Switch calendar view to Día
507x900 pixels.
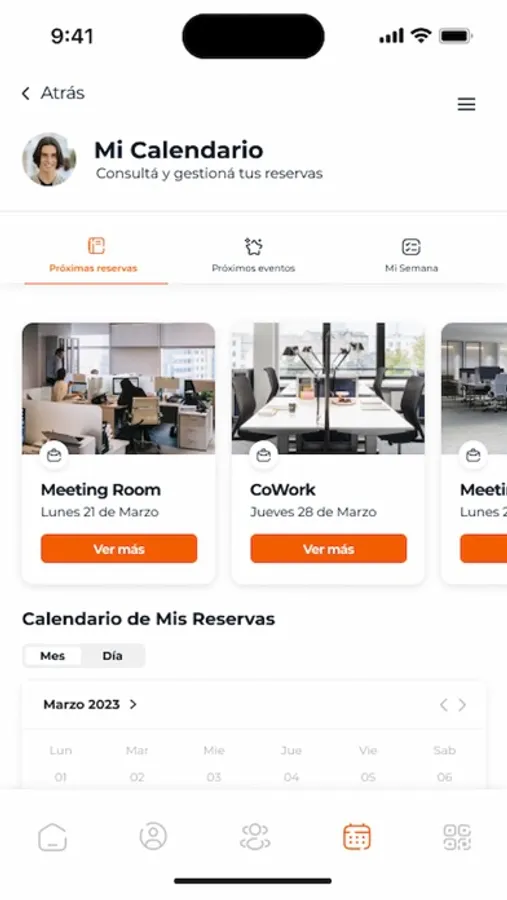[x=113, y=655]
